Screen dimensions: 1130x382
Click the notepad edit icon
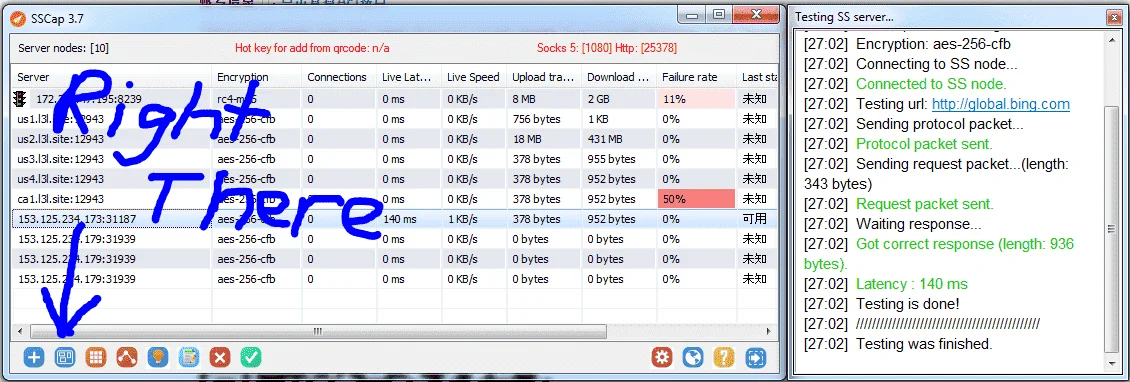click(189, 356)
